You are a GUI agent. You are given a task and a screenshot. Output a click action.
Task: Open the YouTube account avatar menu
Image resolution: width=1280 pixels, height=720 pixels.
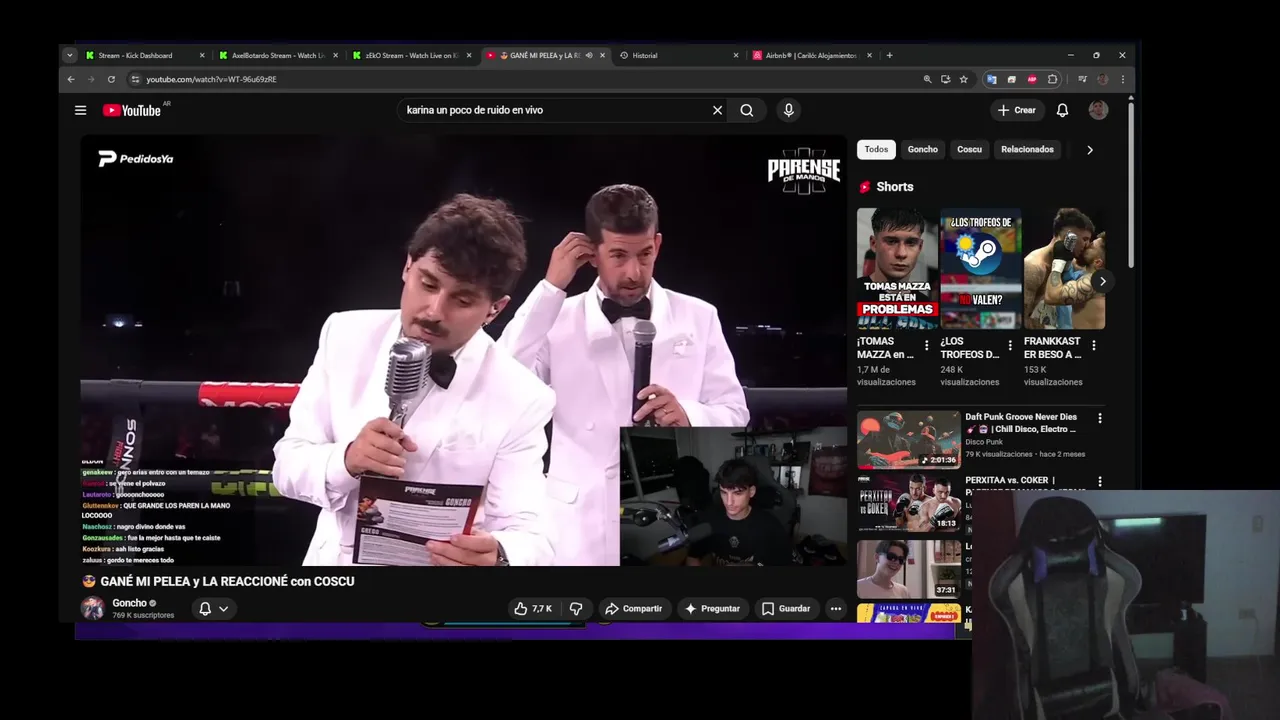pyautogui.click(x=1098, y=110)
